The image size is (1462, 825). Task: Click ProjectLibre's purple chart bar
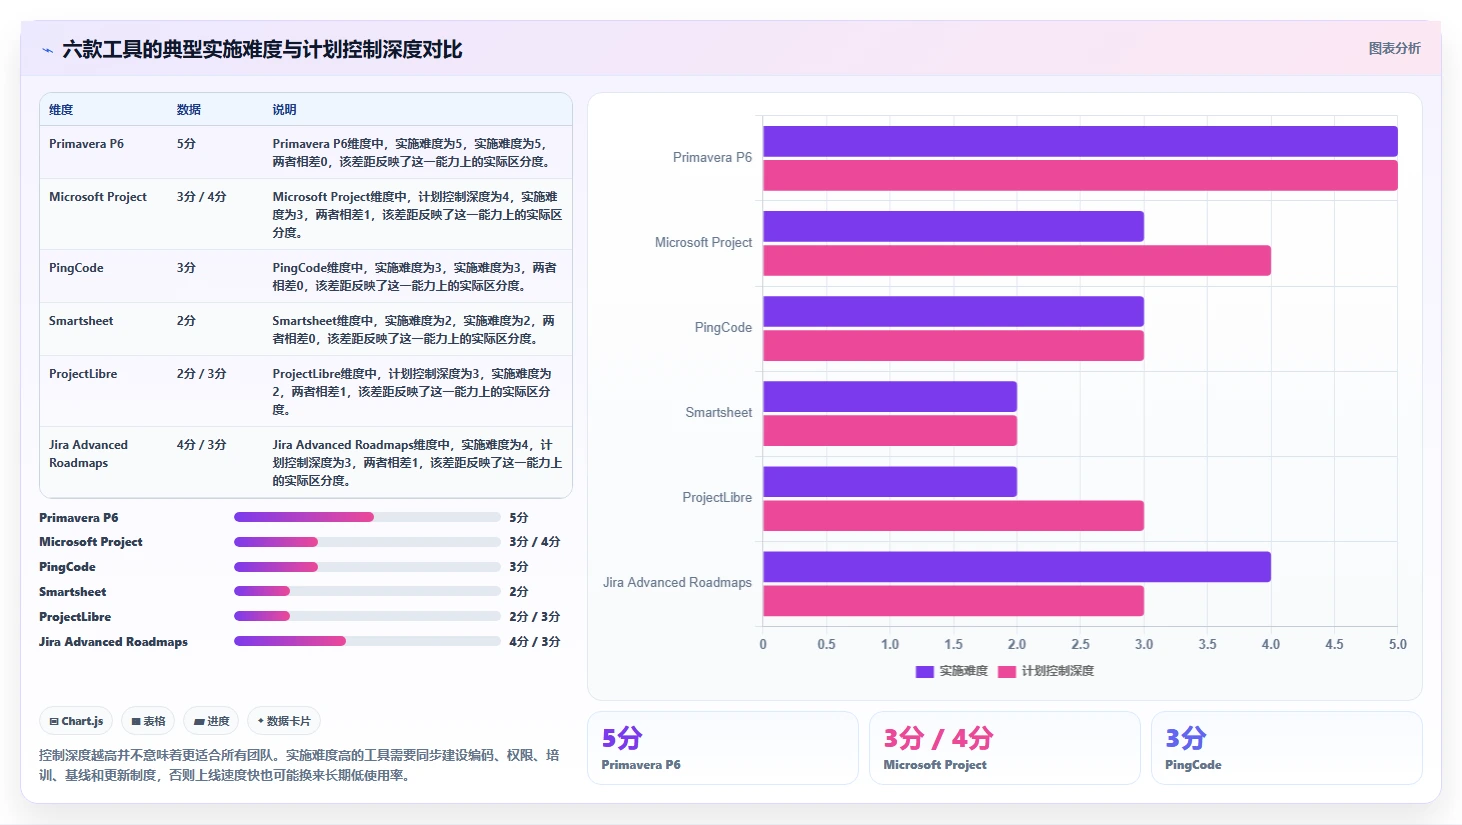click(x=890, y=482)
